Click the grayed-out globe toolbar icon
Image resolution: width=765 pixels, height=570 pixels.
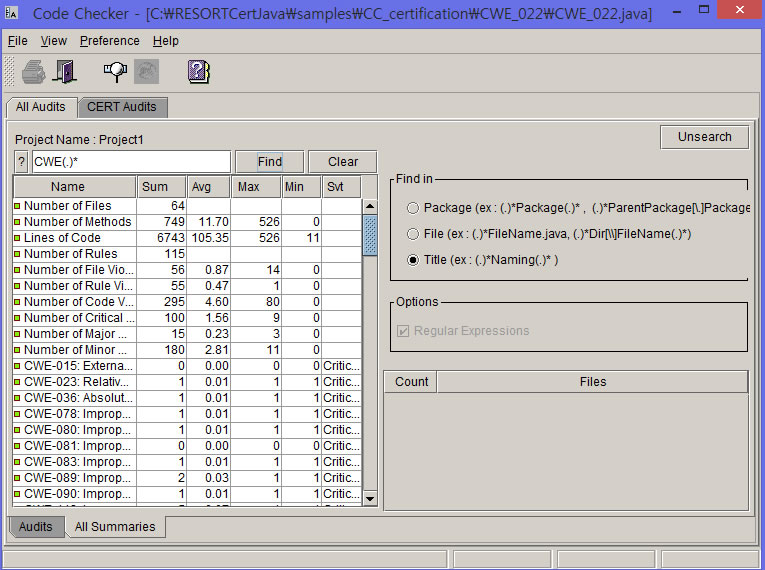(x=146, y=72)
